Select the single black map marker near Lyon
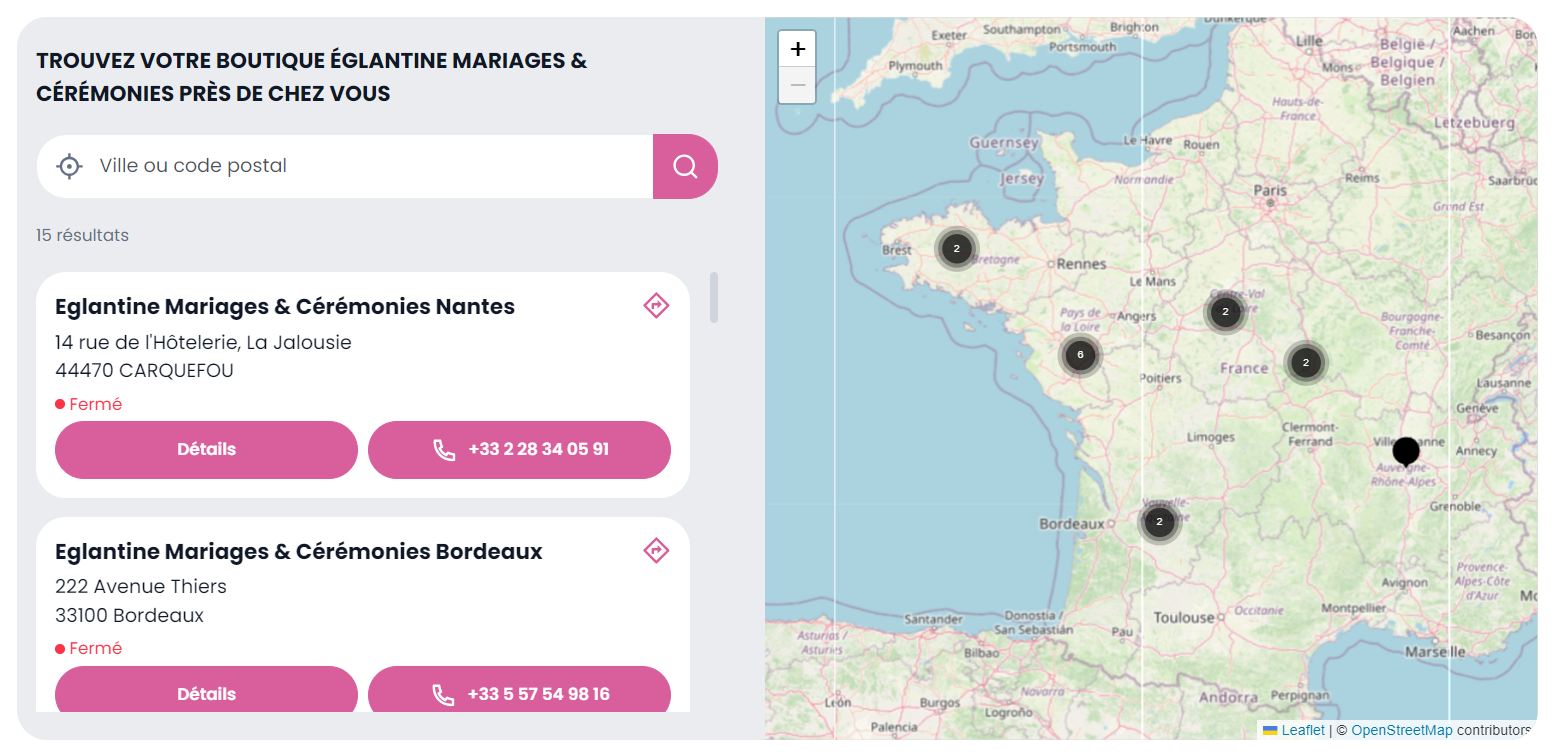This screenshot has height=756, width=1554. point(1406,450)
